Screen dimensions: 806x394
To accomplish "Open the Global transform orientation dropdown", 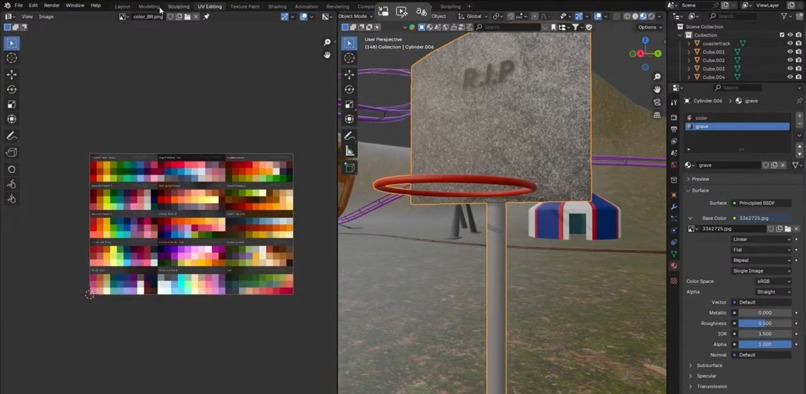I will point(474,16).
